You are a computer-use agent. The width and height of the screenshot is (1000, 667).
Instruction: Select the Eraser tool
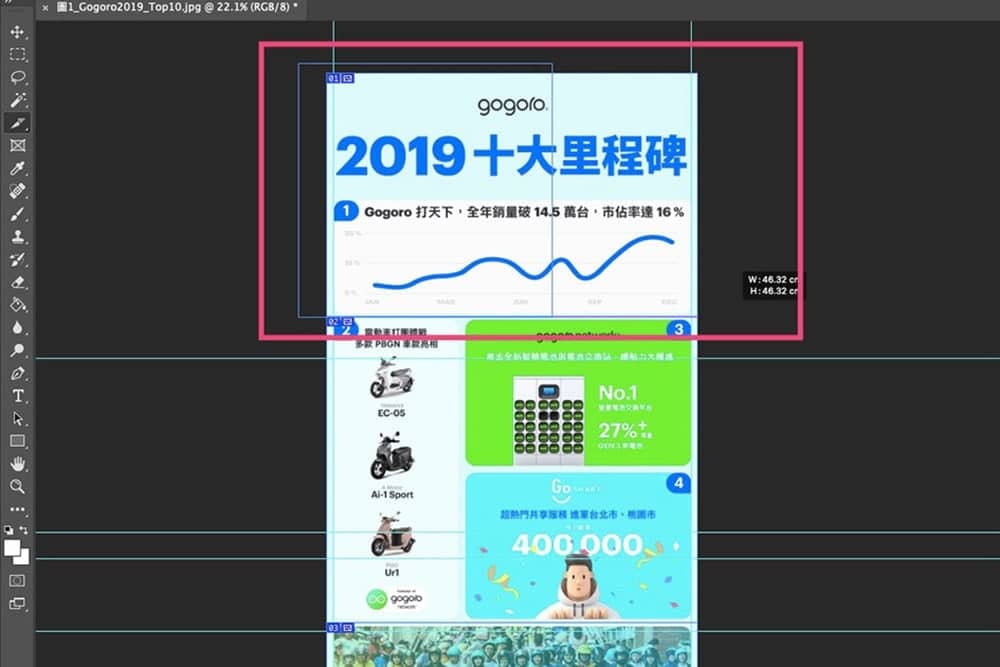(17, 282)
